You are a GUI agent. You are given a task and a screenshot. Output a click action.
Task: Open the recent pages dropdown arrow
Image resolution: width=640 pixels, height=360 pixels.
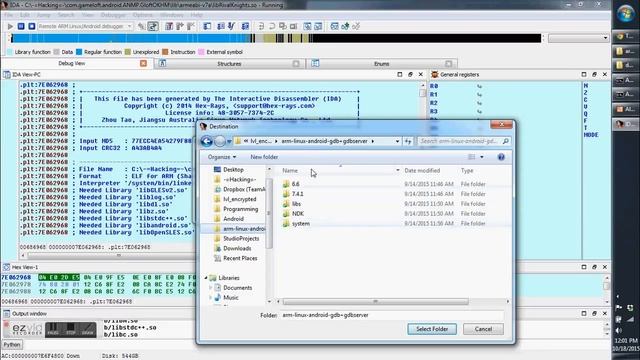point(229,142)
